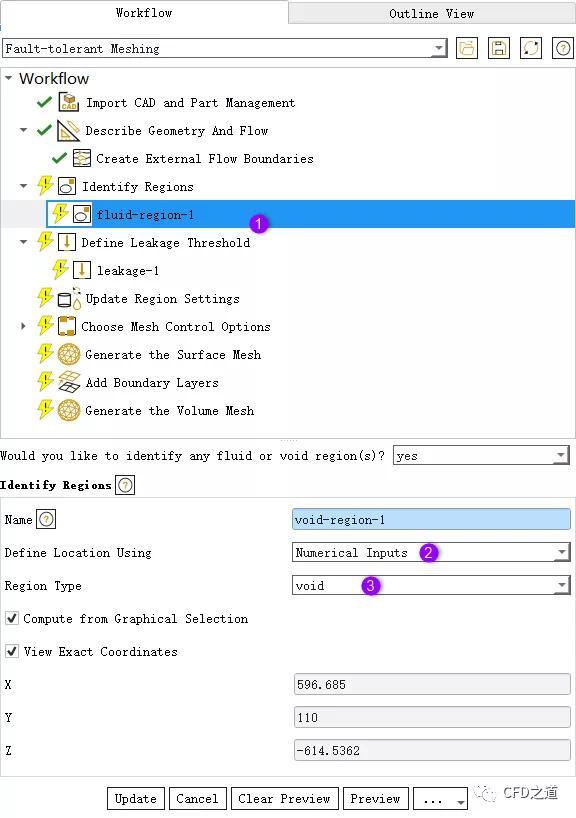This screenshot has width=576, height=818.
Task: Open the Region Type dropdown
Action: click(x=431, y=585)
